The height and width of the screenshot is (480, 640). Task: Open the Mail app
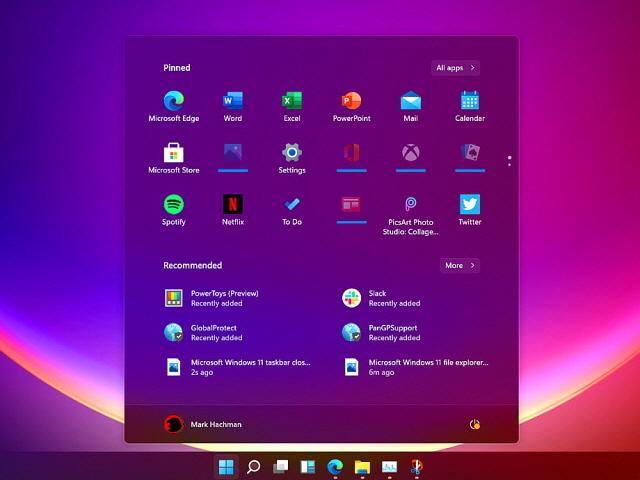[411, 107]
